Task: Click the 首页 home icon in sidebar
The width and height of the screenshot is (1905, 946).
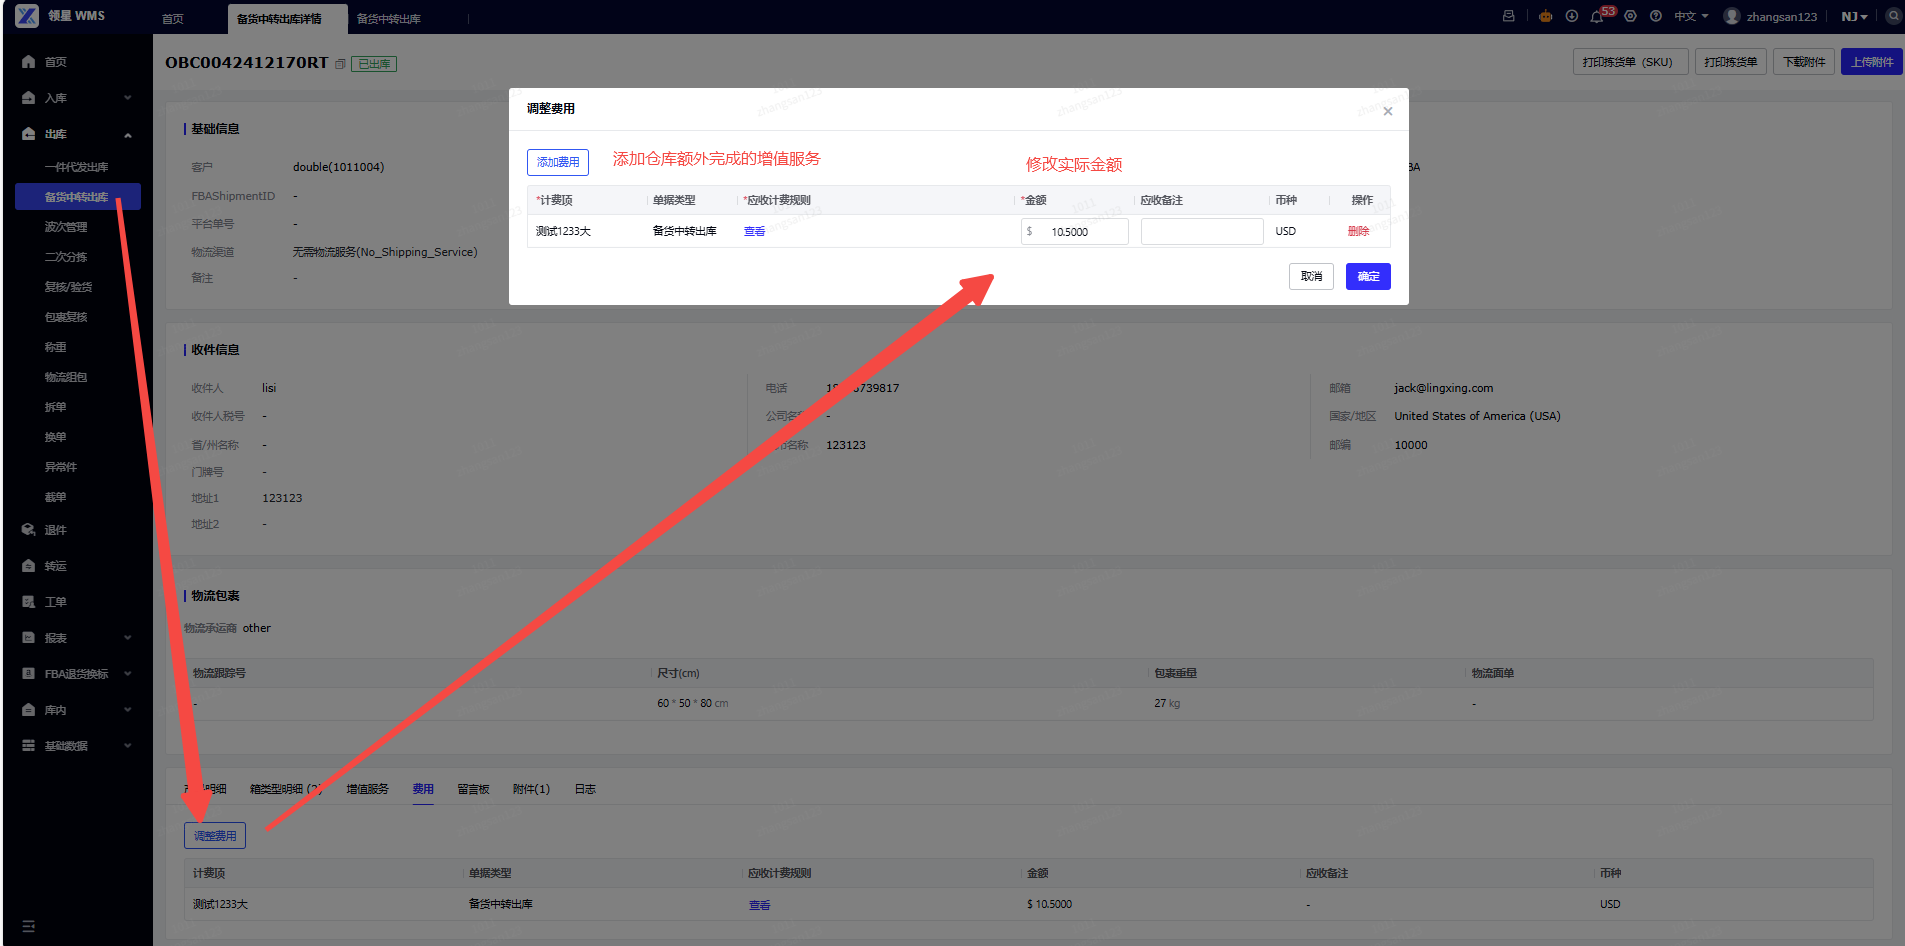Action: pos(28,62)
